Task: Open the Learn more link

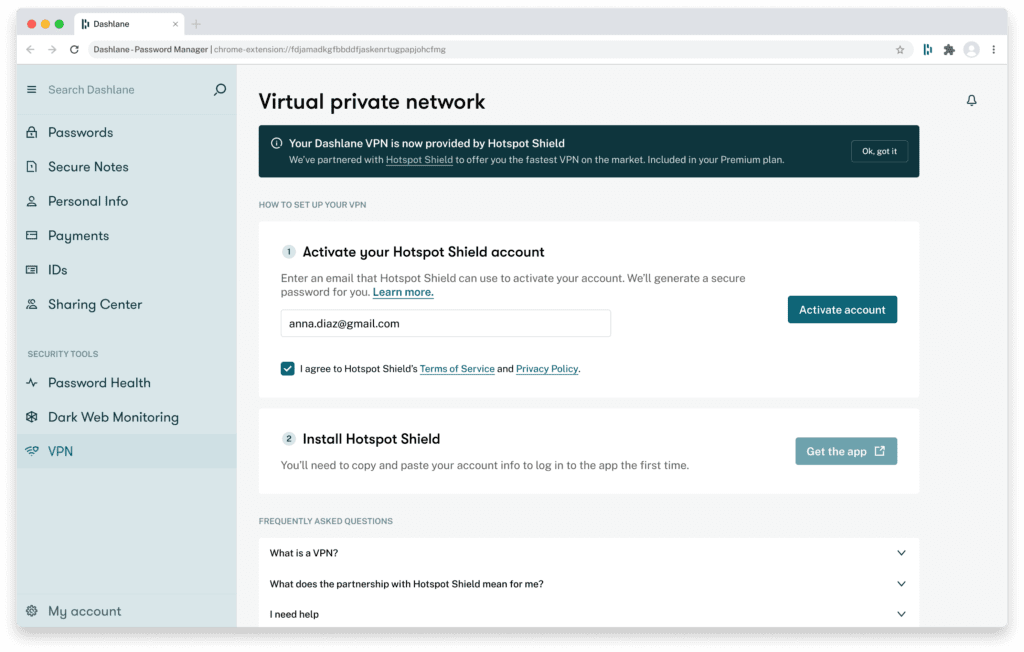Action: pyautogui.click(x=403, y=293)
